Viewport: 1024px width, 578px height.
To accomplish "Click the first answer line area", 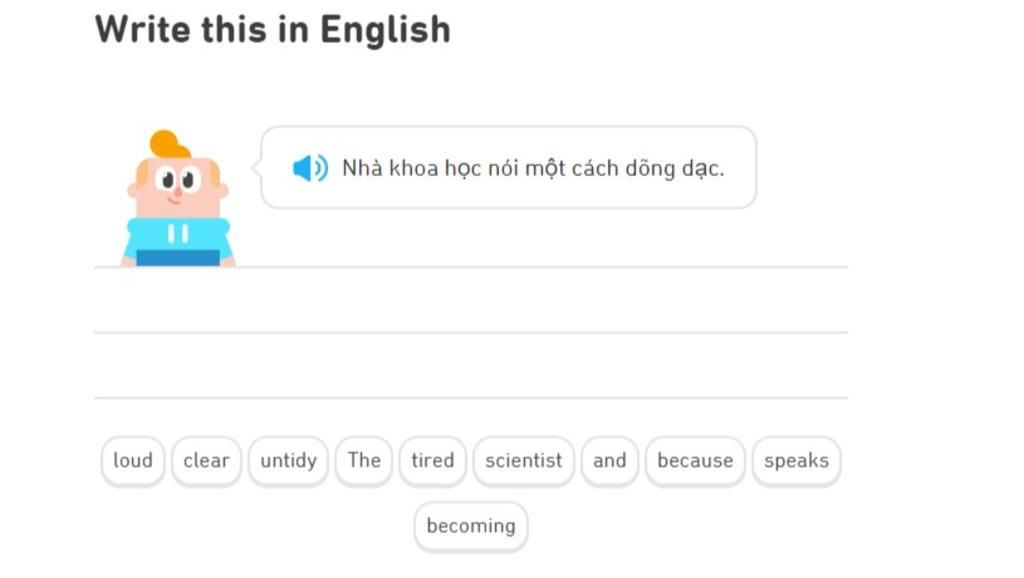I will (470, 301).
